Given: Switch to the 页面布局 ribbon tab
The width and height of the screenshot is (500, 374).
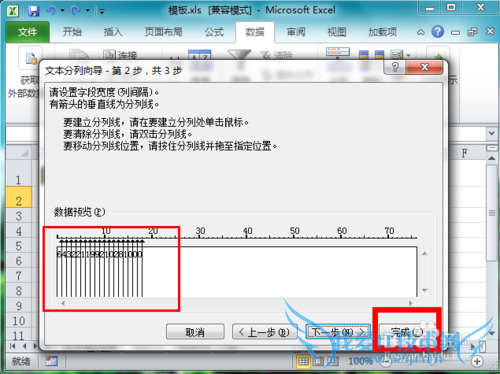Looking at the screenshot, I should [x=163, y=32].
